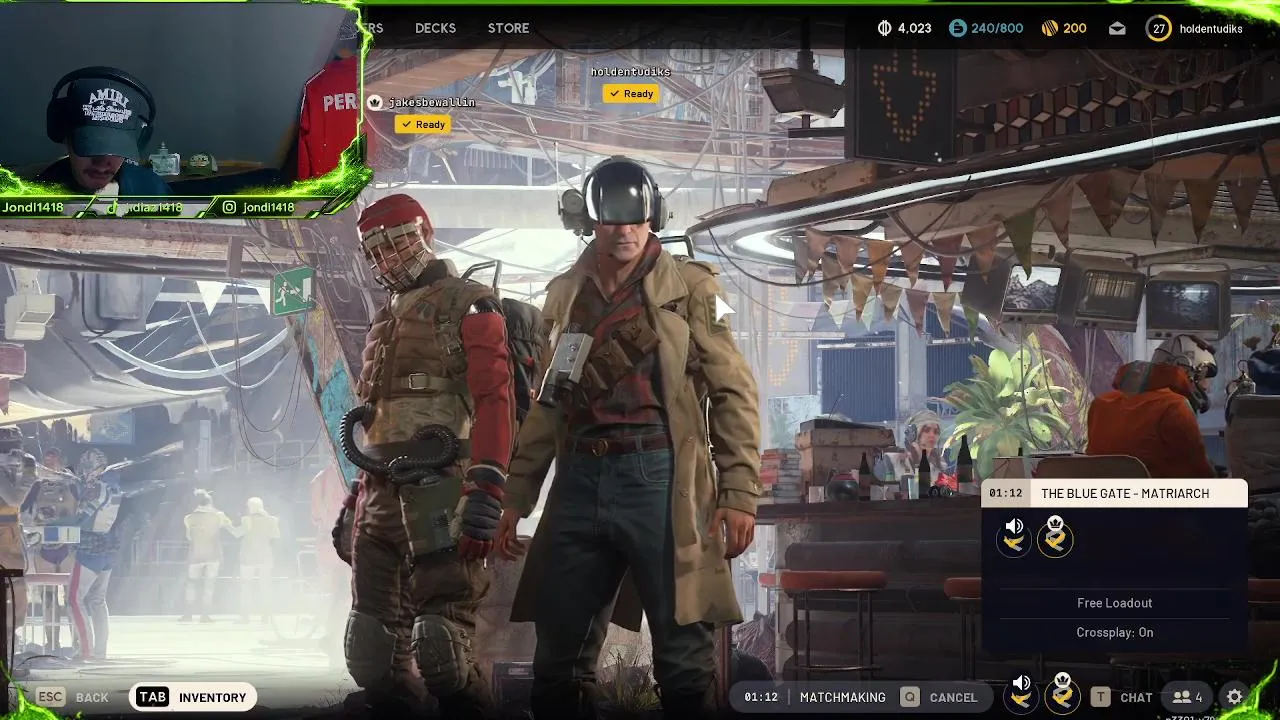The height and width of the screenshot is (720, 1280).
Task: Select the speaker avatar in the map panel
Action: [1014, 536]
